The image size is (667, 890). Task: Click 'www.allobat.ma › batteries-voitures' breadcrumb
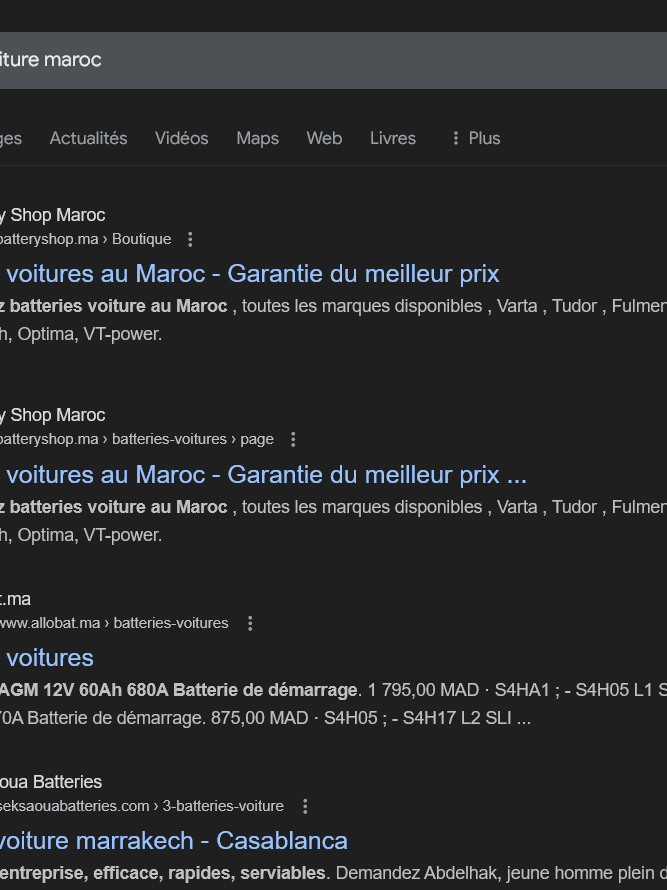tap(114, 623)
